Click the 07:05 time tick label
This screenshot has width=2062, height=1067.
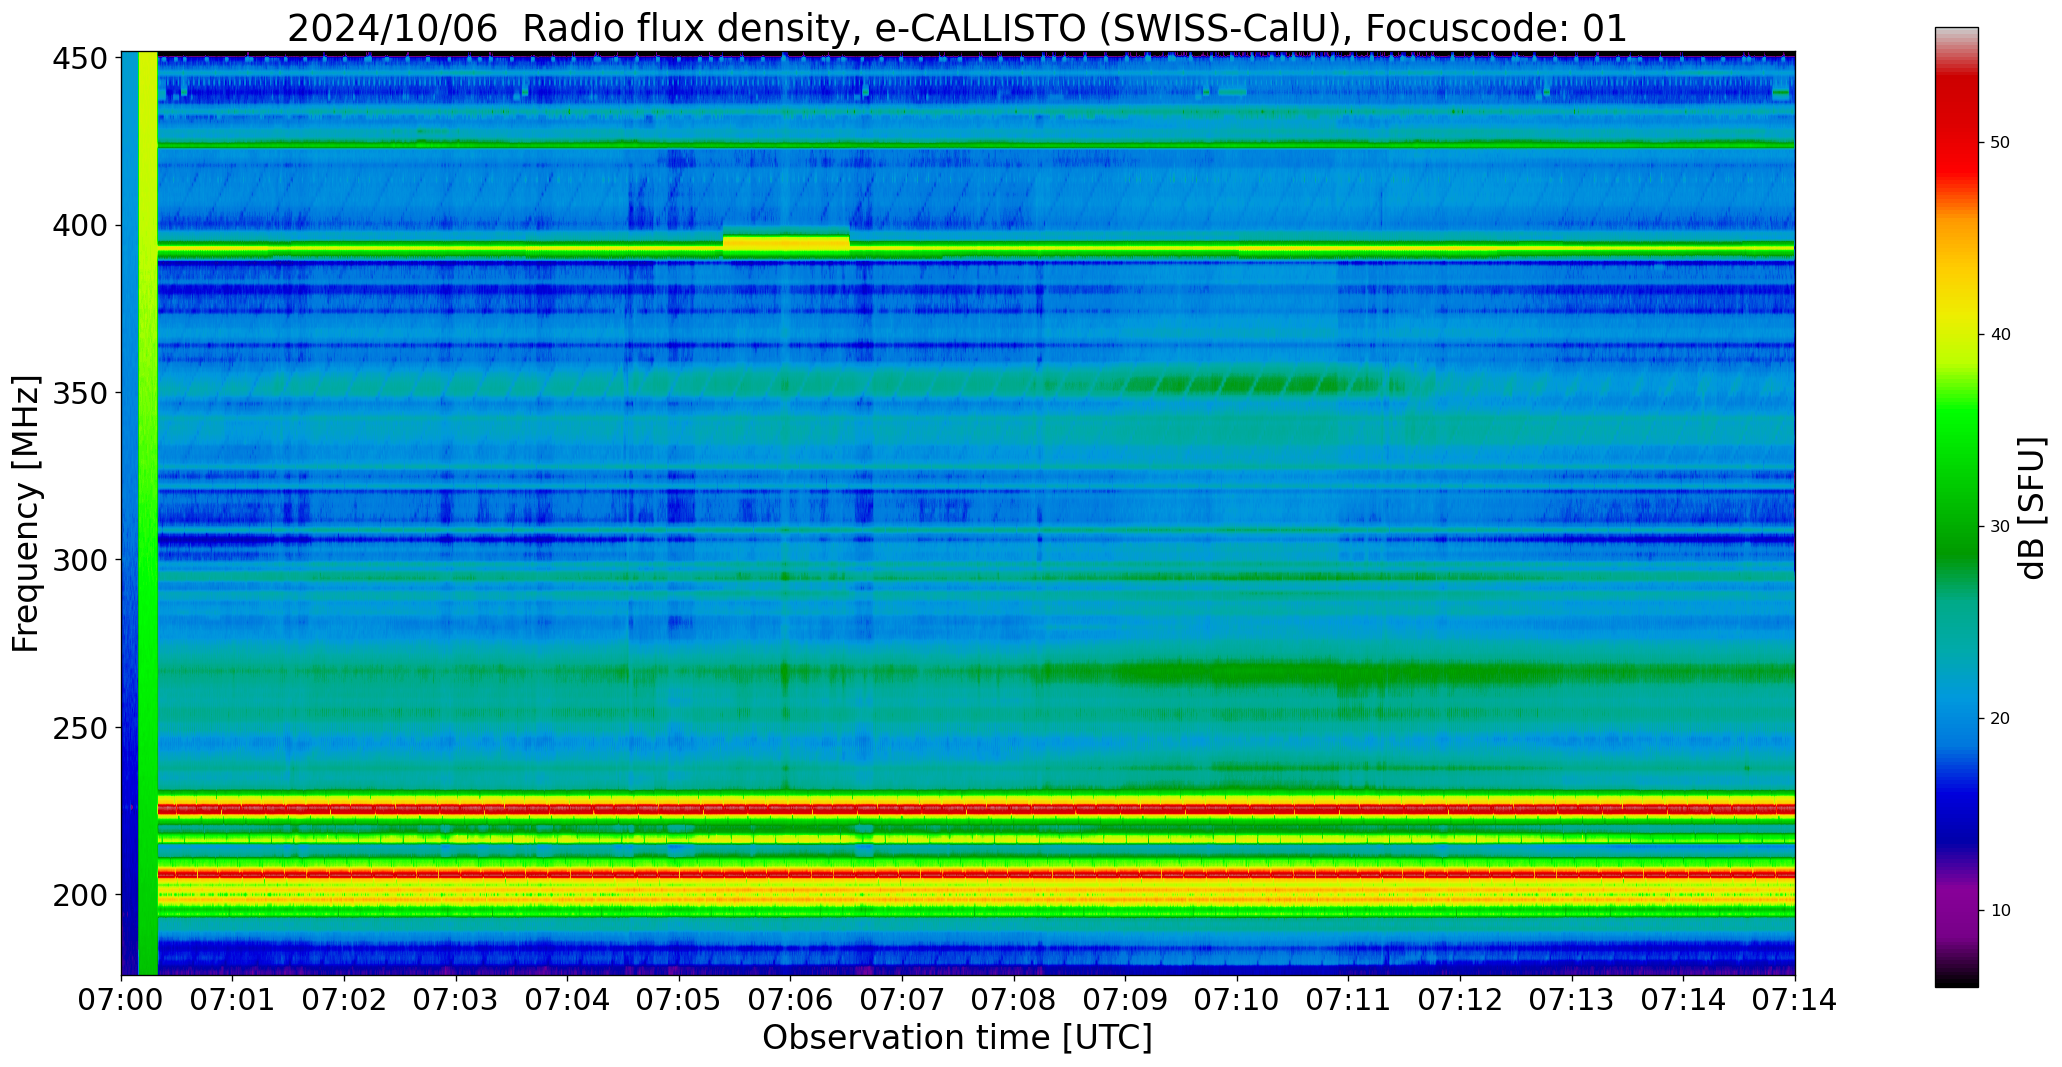pos(679,1000)
